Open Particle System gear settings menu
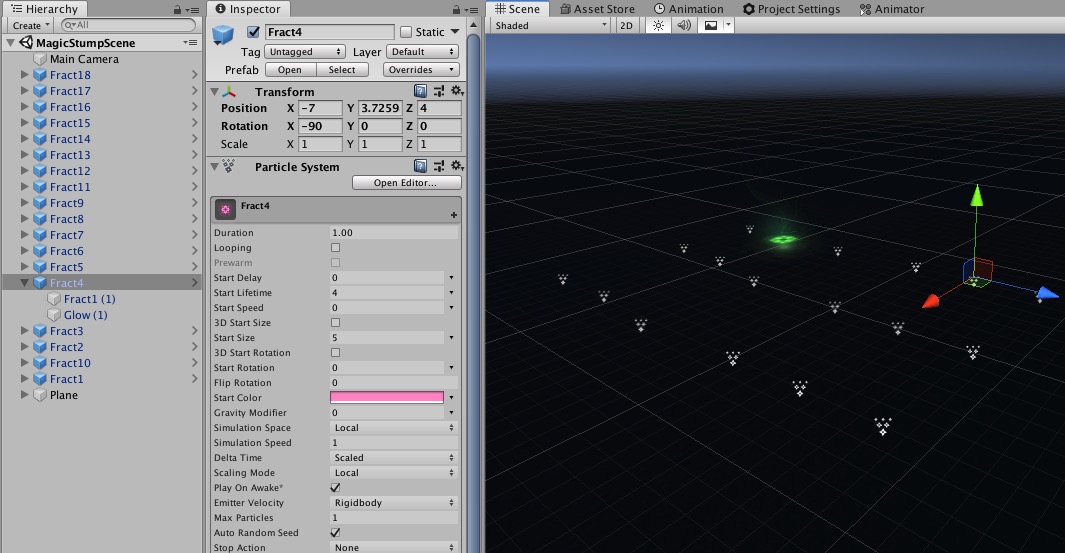The width and height of the screenshot is (1065, 553). (457, 166)
